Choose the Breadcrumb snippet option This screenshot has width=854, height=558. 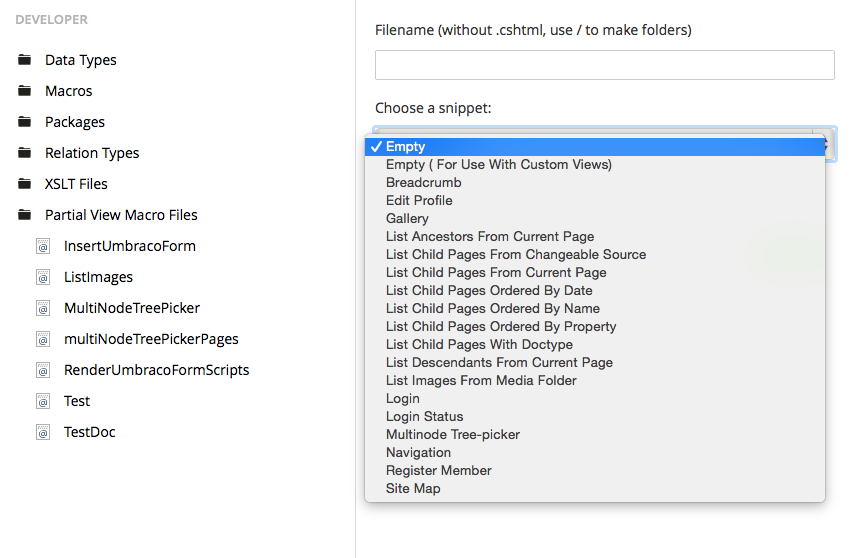(x=423, y=183)
